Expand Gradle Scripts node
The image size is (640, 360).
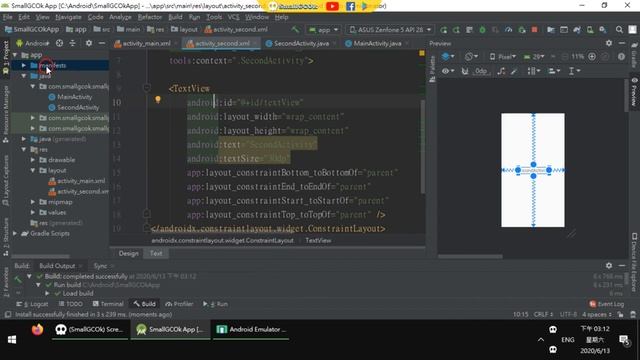15,233
